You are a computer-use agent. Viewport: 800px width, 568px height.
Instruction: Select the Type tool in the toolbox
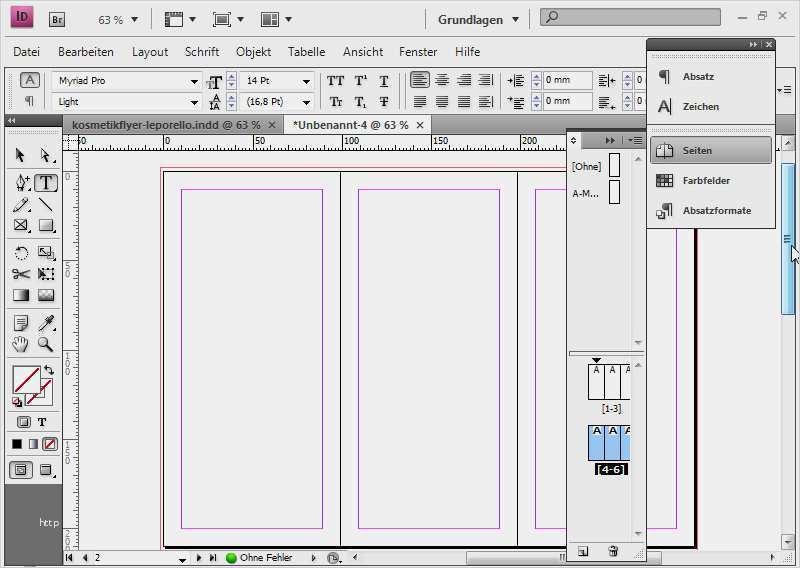tap(46, 182)
